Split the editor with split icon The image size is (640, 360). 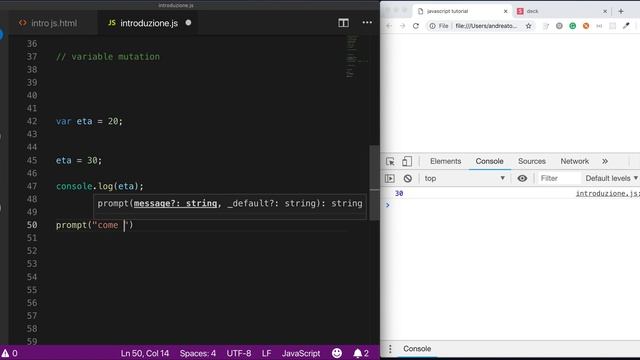tap(343, 23)
